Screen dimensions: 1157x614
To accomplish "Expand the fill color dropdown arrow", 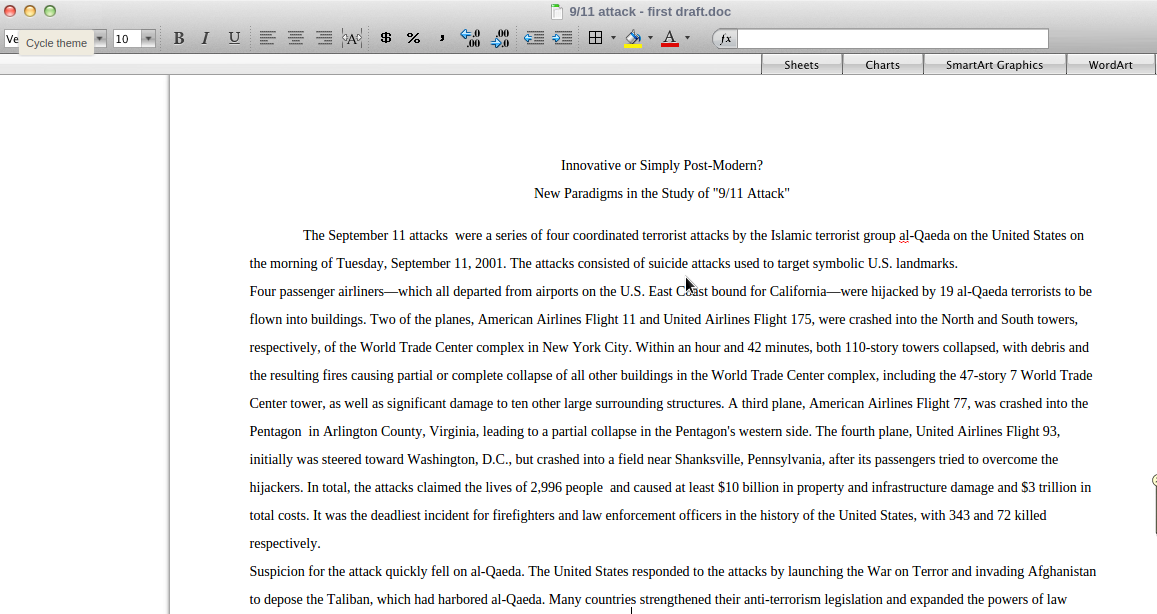I will click(650, 38).
